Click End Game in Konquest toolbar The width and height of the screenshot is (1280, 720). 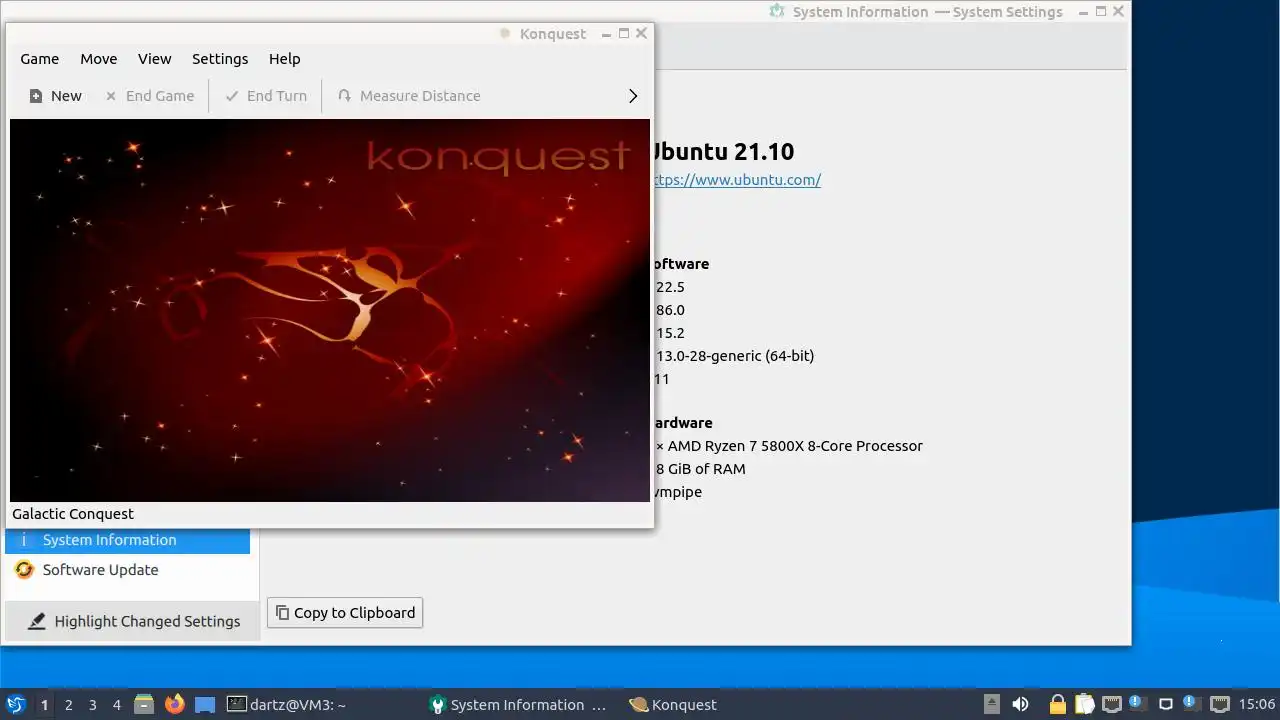[x=150, y=96]
